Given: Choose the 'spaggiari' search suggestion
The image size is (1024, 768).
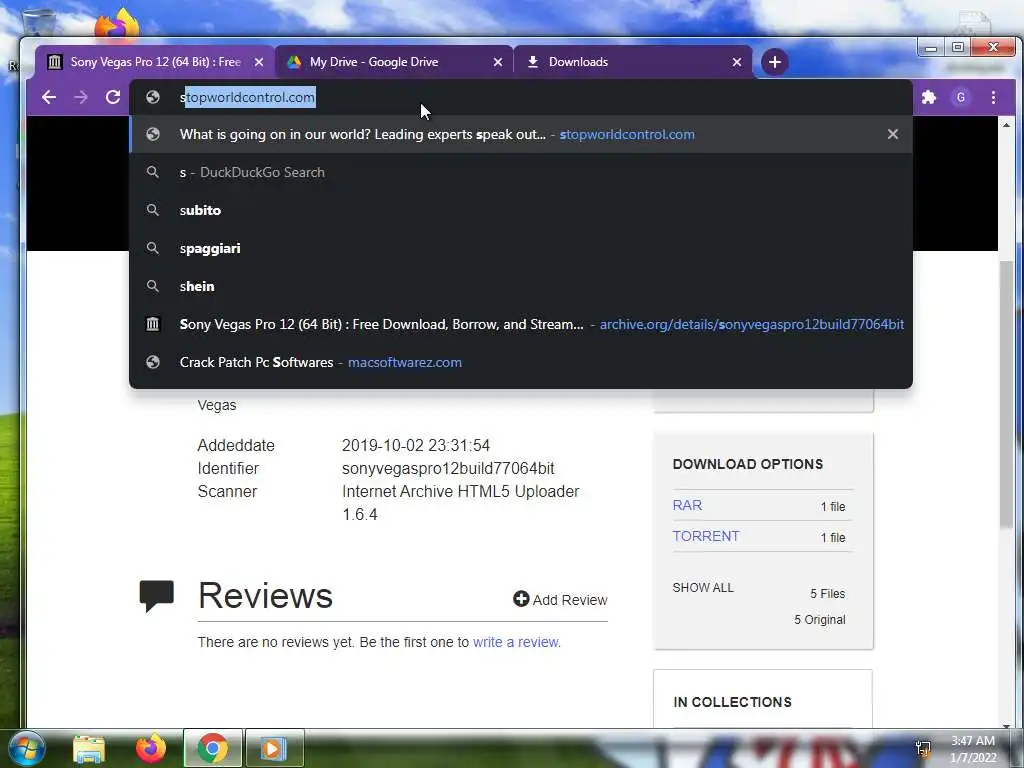Looking at the screenshot, I should tap(520, 248).
